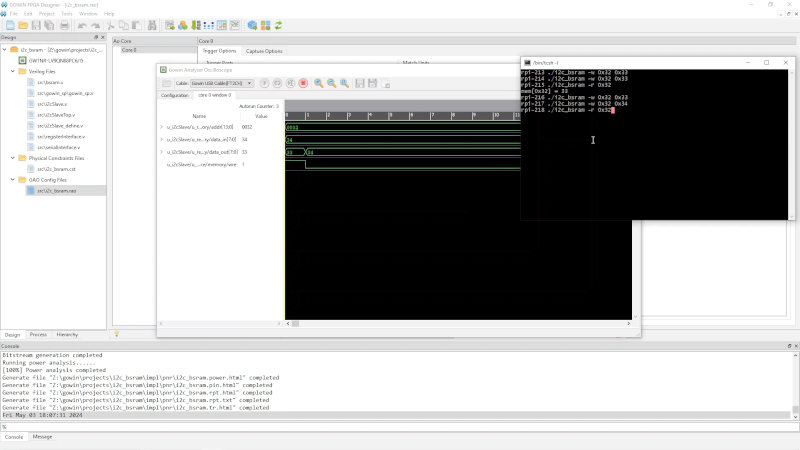
Task: Open the Gowin USB Cable dropdown
Action: coord(223,83)
